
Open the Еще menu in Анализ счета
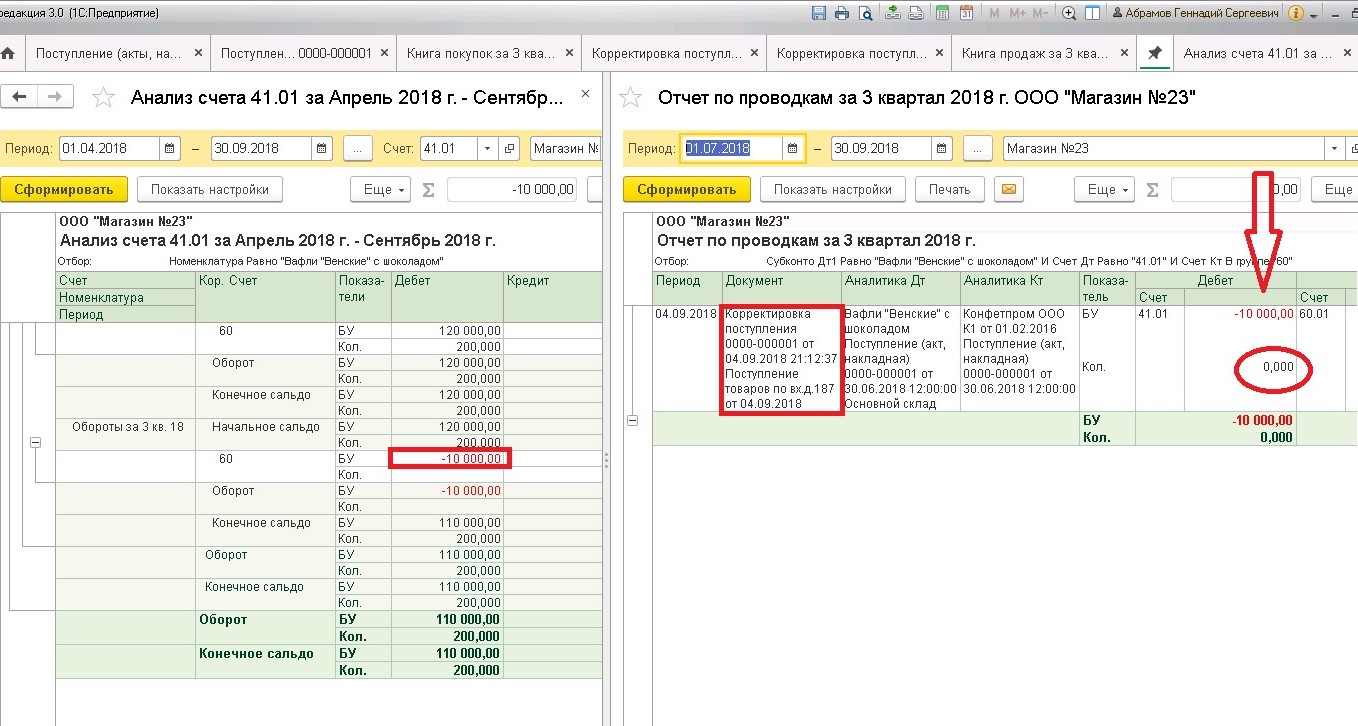(x=381, y=189)
